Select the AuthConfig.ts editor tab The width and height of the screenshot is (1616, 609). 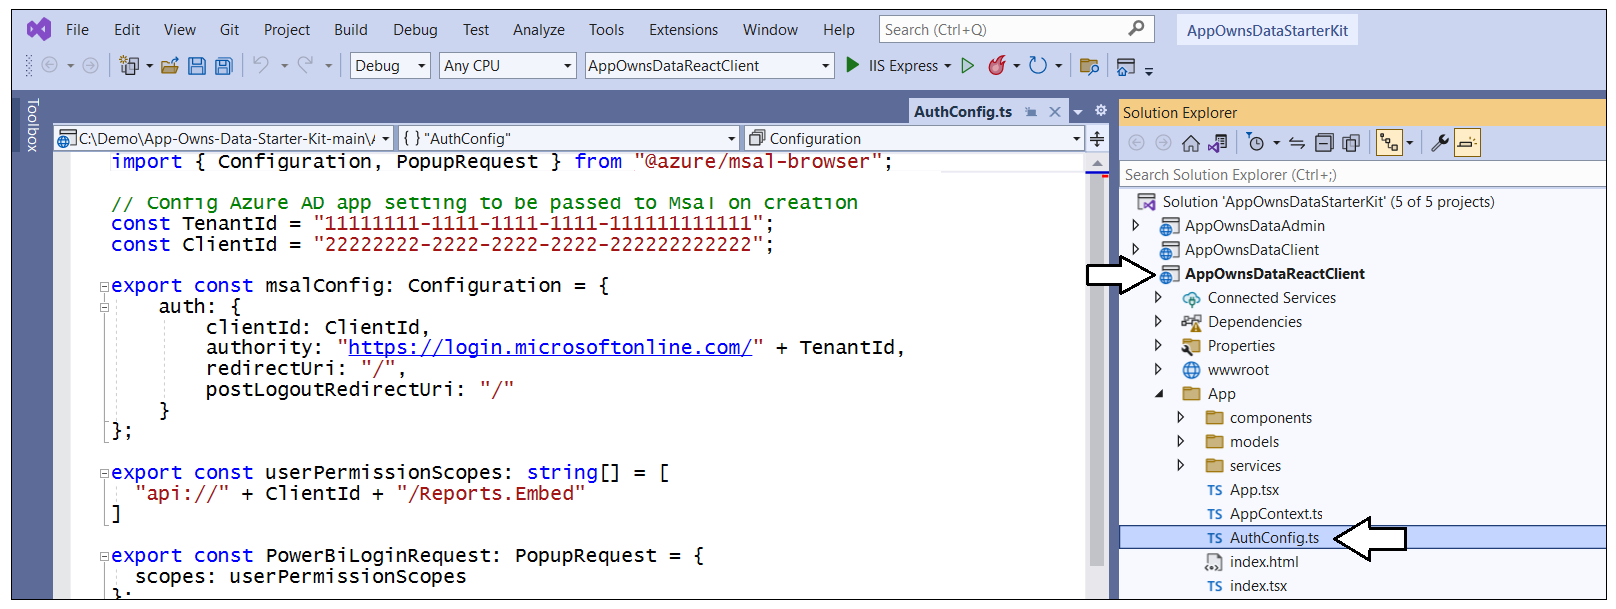pos(963,112)
